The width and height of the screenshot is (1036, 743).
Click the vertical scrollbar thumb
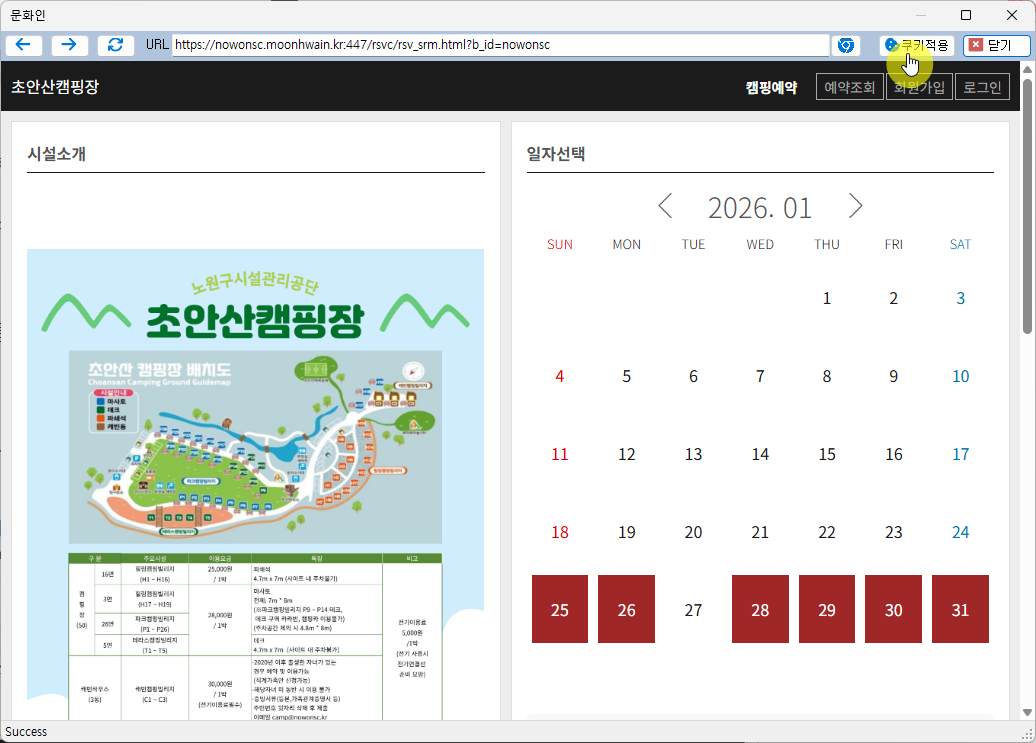[1027, 206]
